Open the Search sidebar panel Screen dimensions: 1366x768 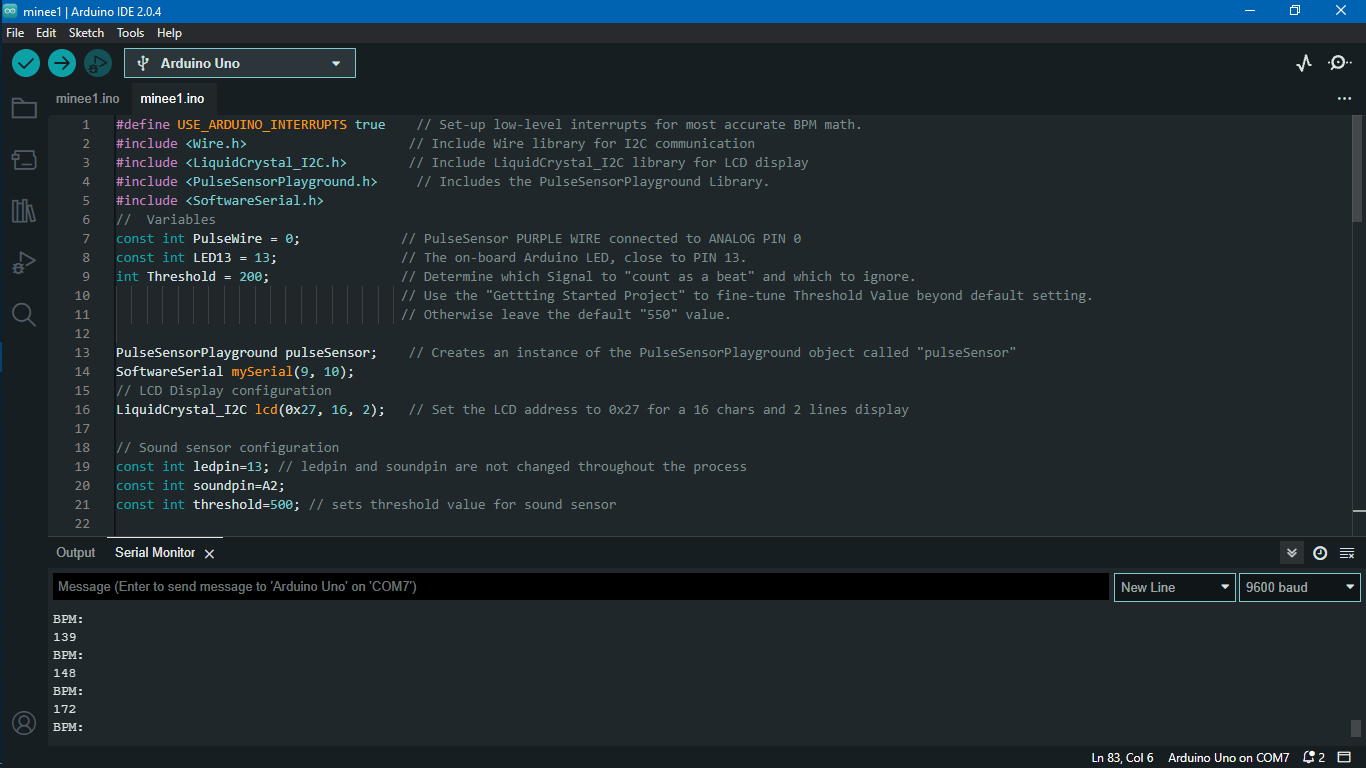24,314
